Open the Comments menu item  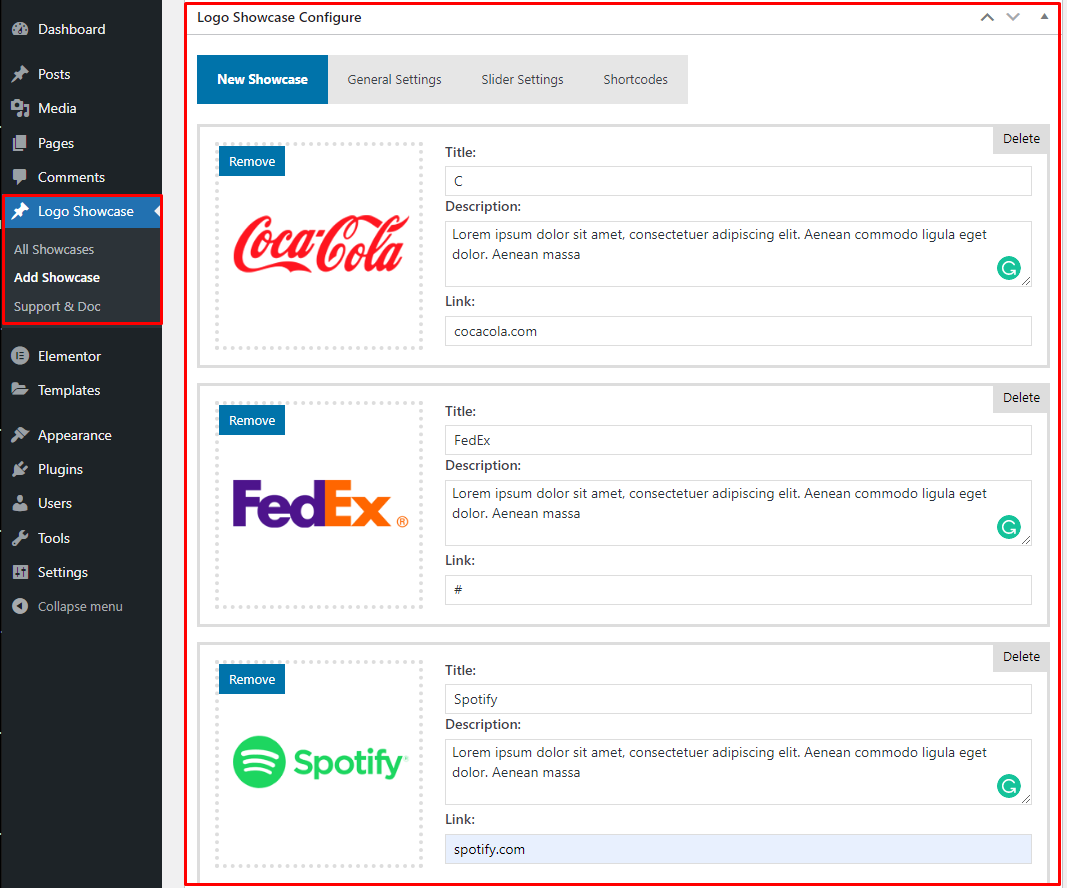click(71, 177)
